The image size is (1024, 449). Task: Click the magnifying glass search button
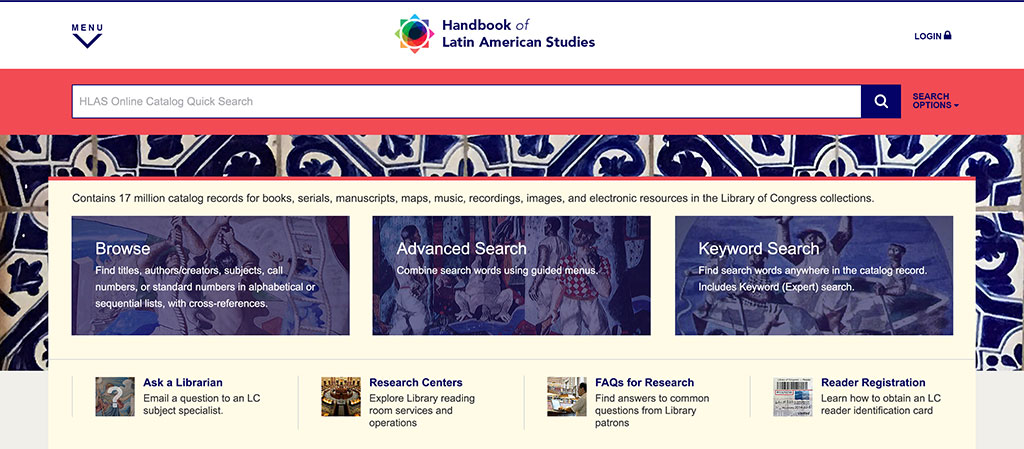[880, 101]
